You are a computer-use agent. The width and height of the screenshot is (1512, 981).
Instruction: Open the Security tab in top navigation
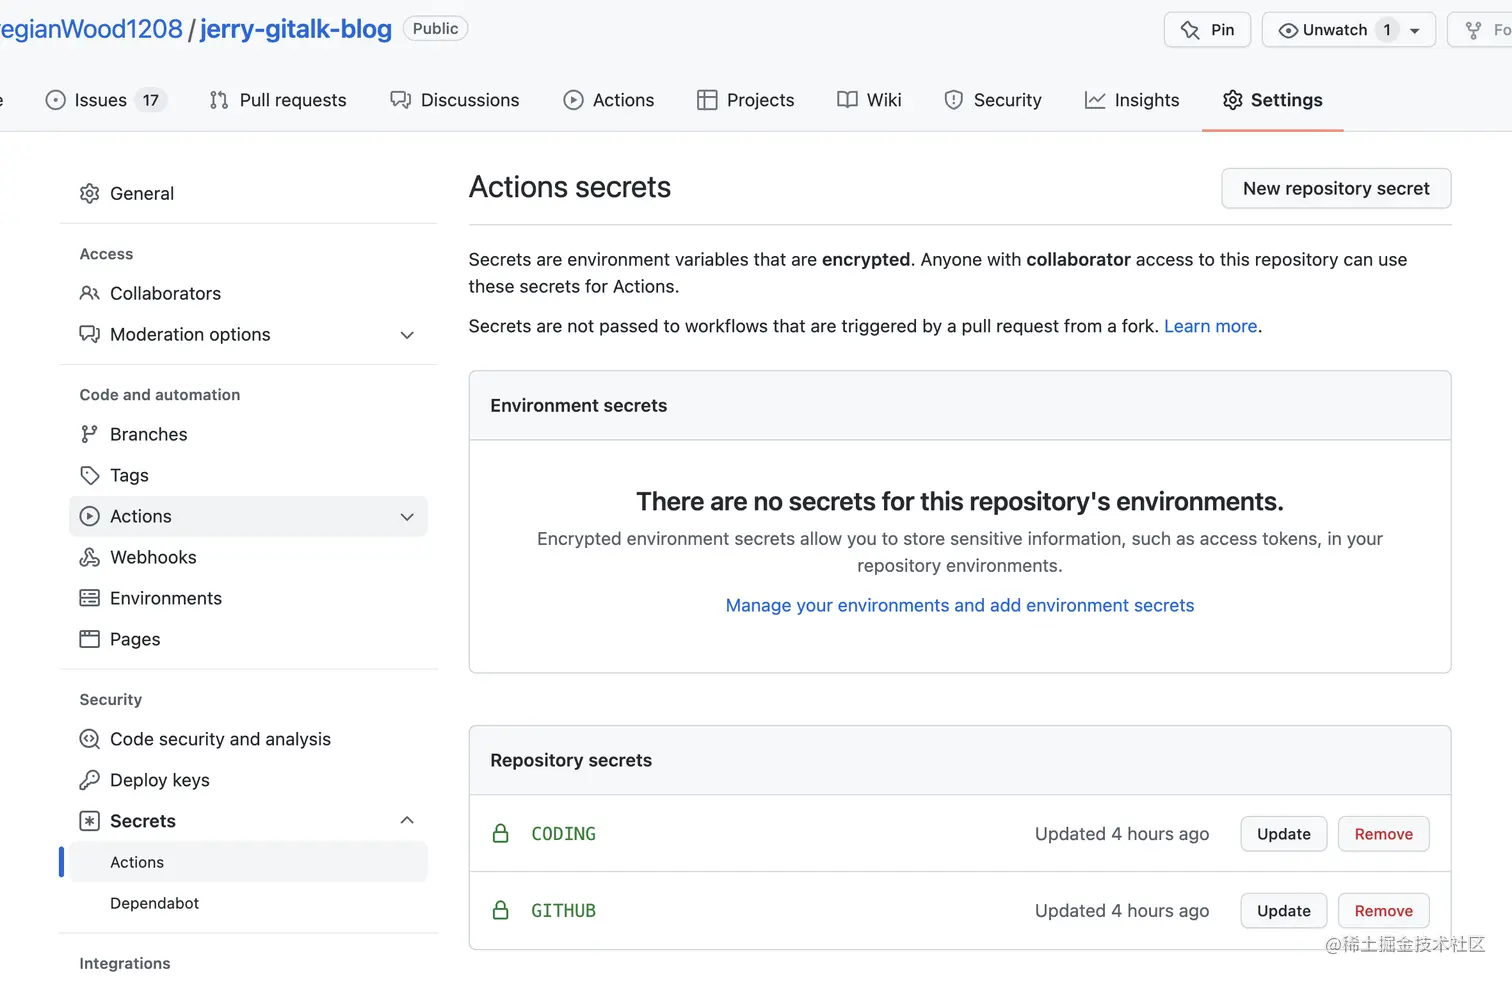pyautogui.click(x=993, y=100)
